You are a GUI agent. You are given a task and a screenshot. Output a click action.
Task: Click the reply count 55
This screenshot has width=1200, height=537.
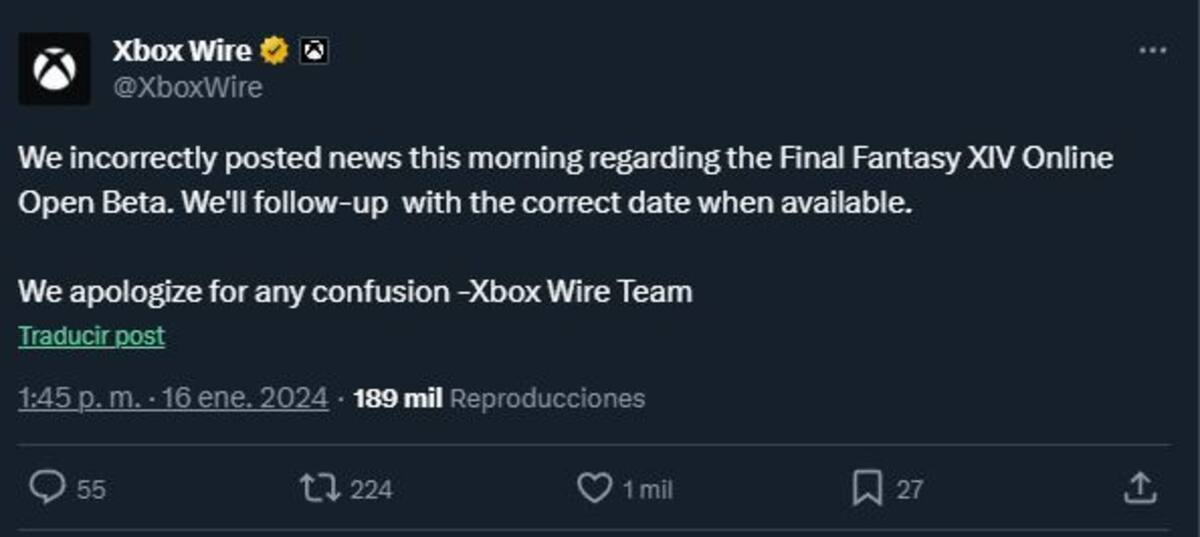91,489
